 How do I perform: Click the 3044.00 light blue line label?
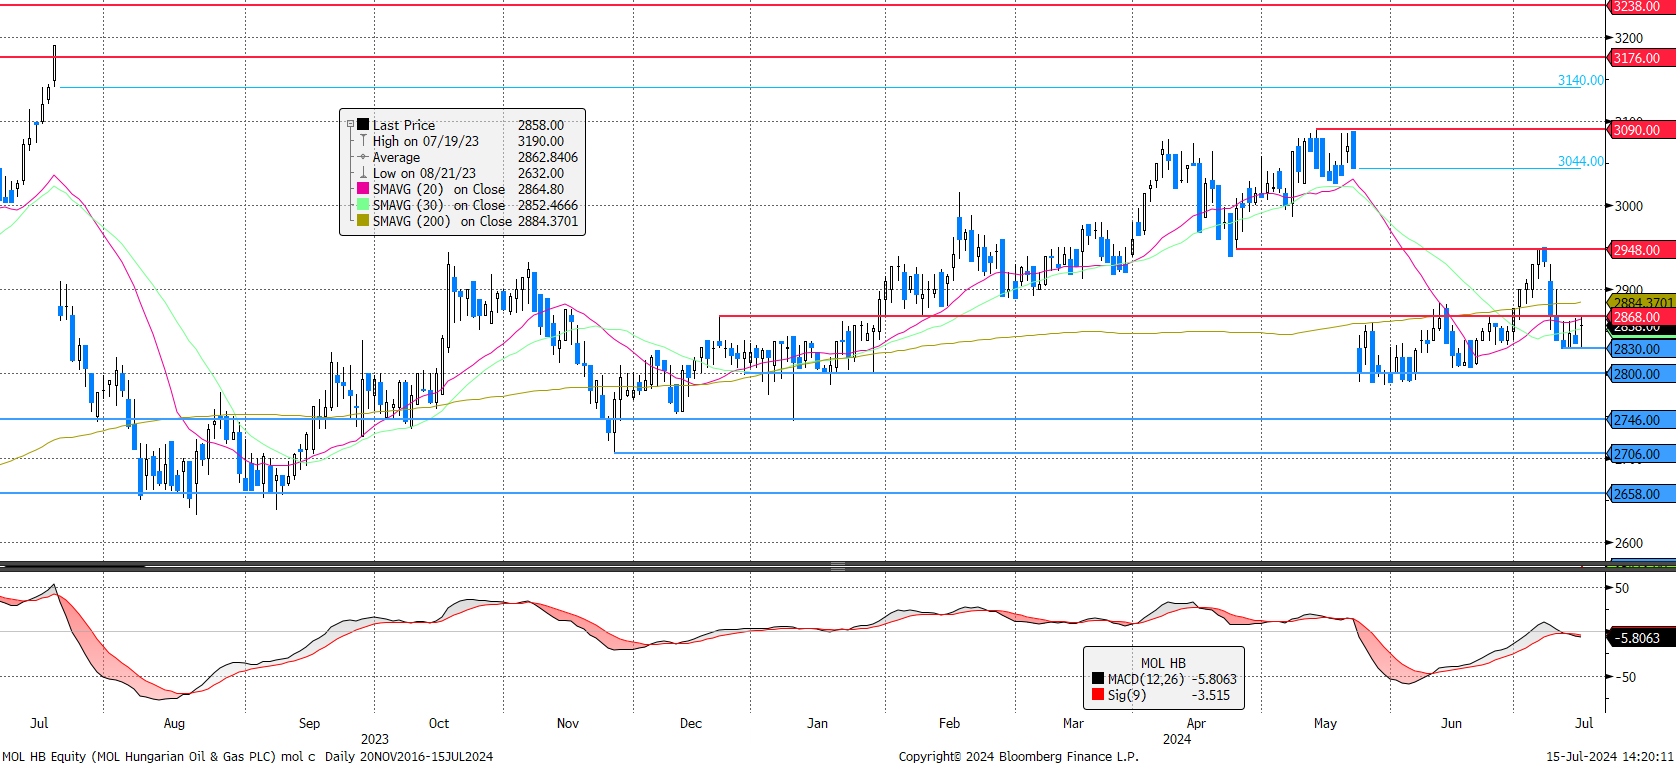pyautogui.click(x=1581, y=161)
